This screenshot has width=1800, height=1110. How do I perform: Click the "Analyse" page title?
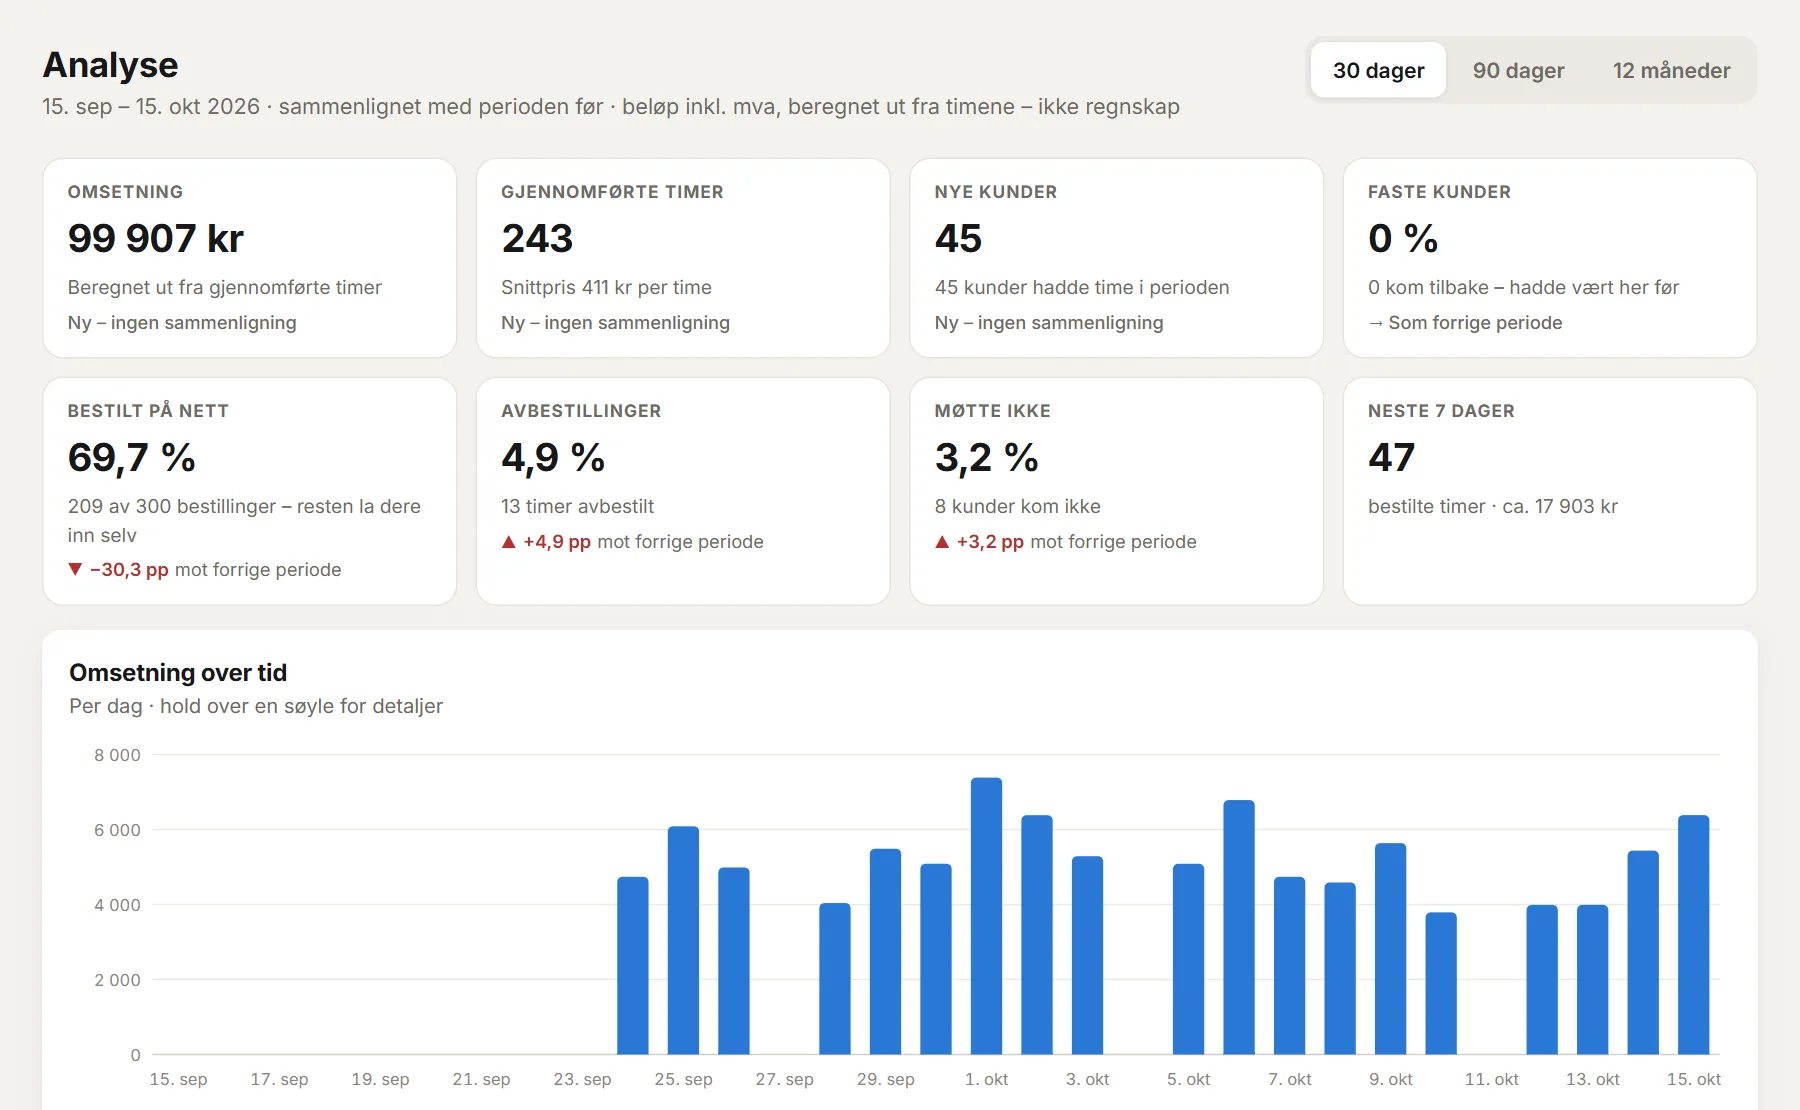point(110,65)
